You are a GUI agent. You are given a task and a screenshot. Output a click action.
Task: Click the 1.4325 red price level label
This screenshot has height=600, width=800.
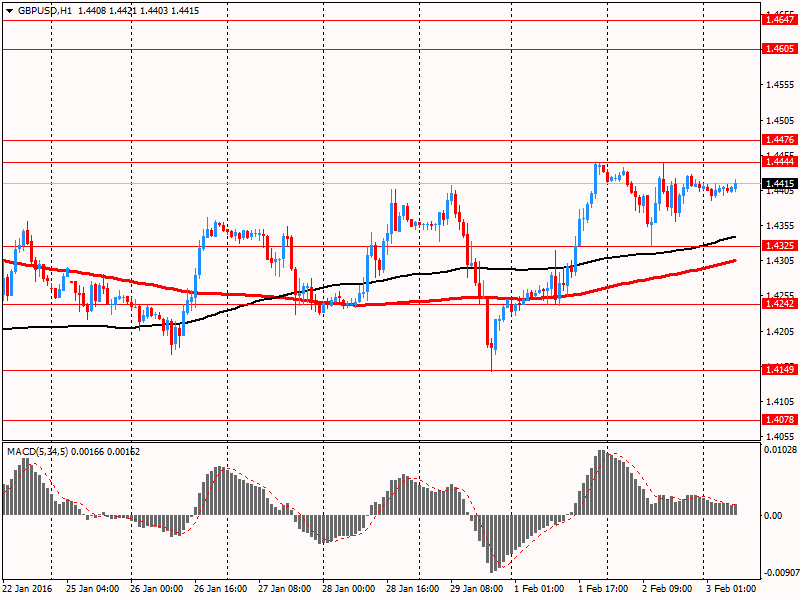pyautogui.click(x=779, y=246)
